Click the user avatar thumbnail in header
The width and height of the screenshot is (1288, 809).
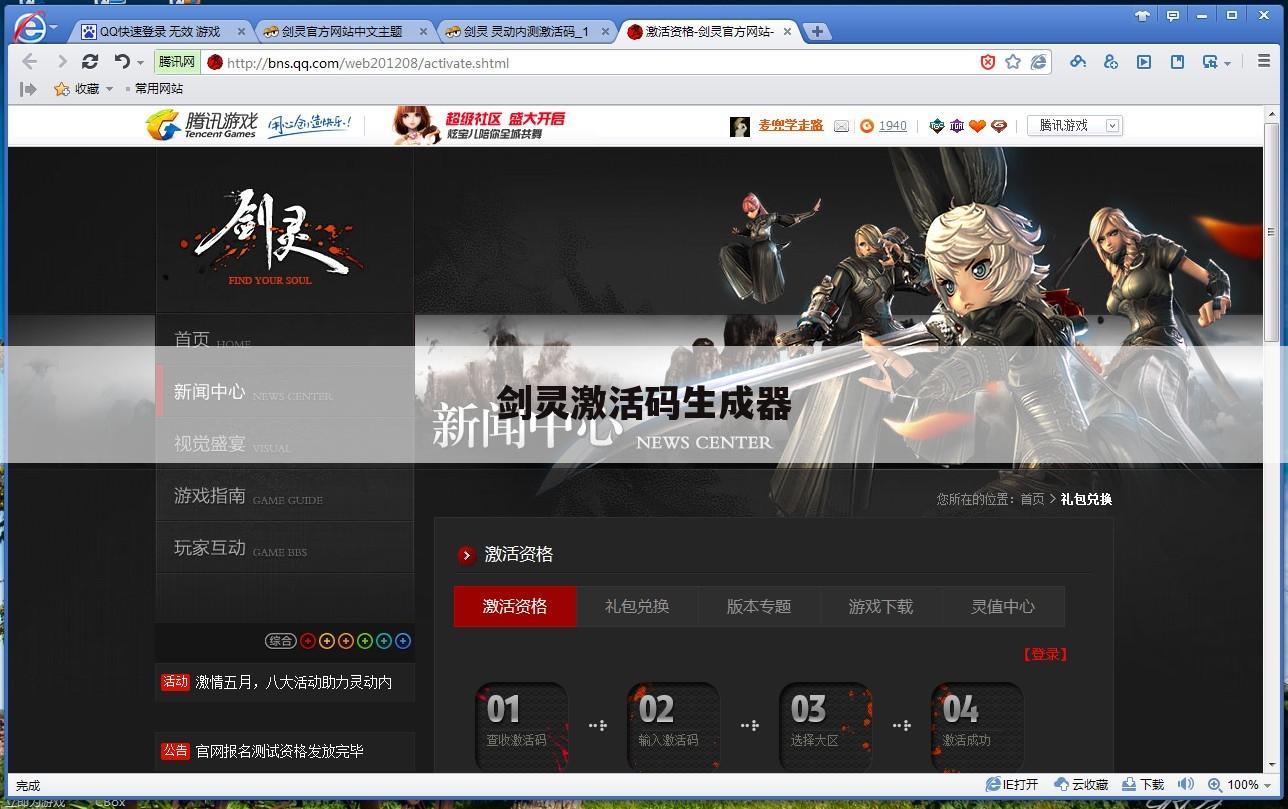point(740,126)
